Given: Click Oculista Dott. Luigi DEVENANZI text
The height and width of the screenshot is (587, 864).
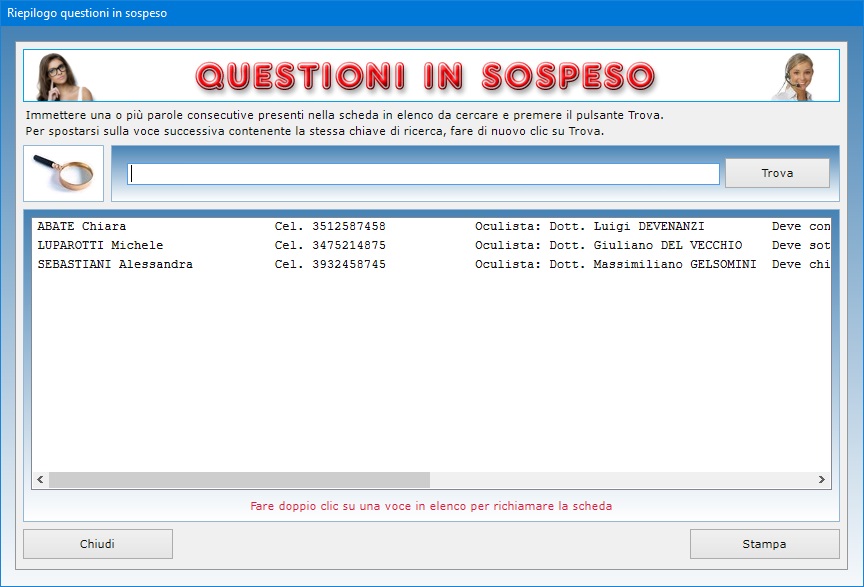Looking at the screenshot, I should pyautogui.click(x=590, y=226).
